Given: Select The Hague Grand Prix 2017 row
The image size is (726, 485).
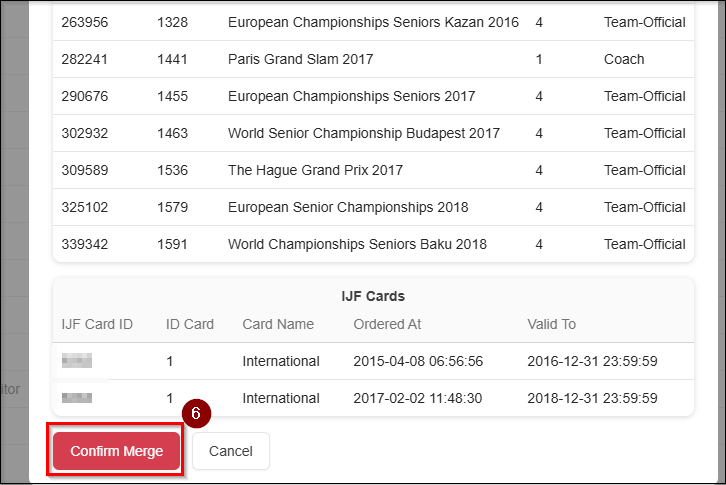Looking at the screenshot, I should click(x=315, y=170).
